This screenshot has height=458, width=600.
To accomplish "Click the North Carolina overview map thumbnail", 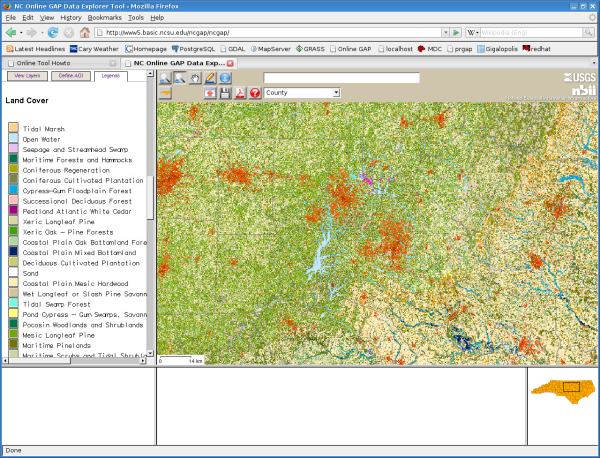I will click(x=563, y=391).
